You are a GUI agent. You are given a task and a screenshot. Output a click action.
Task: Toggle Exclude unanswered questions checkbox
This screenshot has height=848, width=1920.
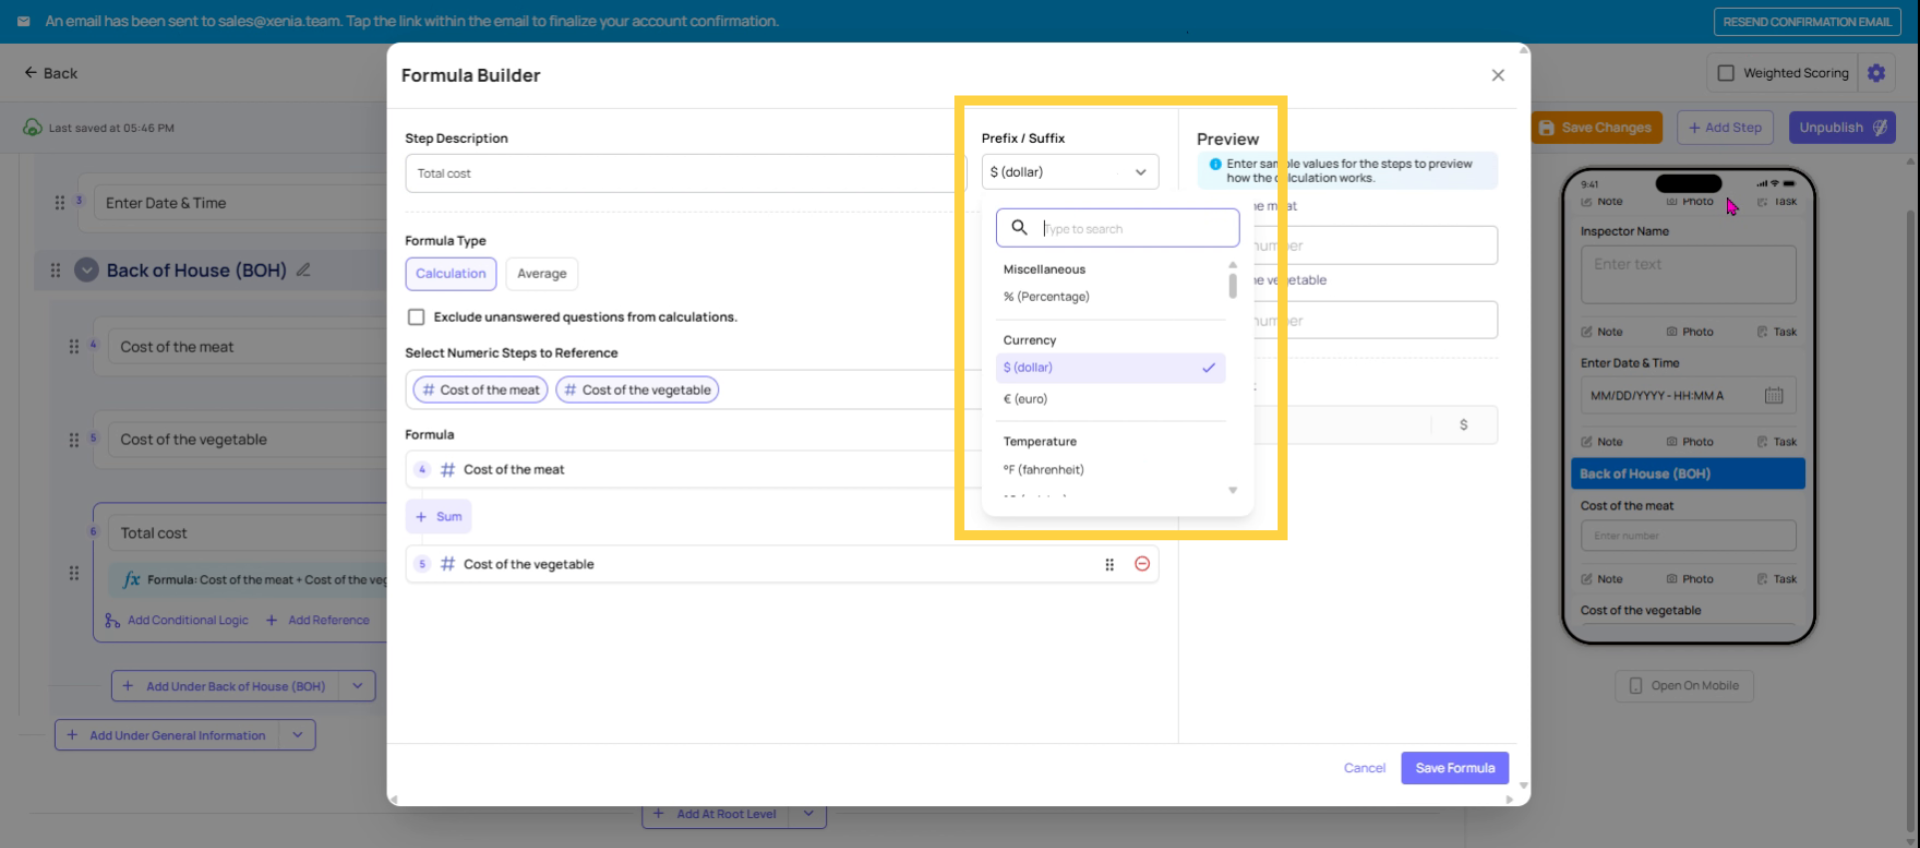tap(416, 317)
